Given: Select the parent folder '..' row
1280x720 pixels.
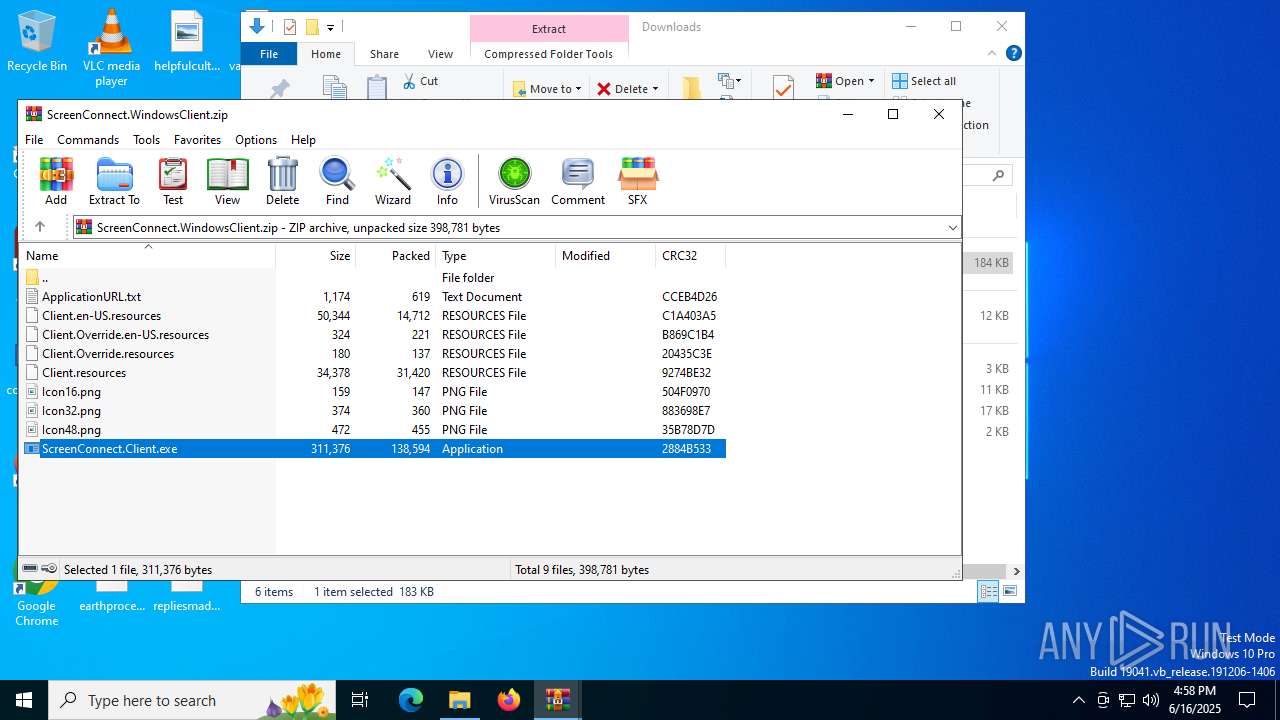Looking at the screenshot, I should click(374, 278).
